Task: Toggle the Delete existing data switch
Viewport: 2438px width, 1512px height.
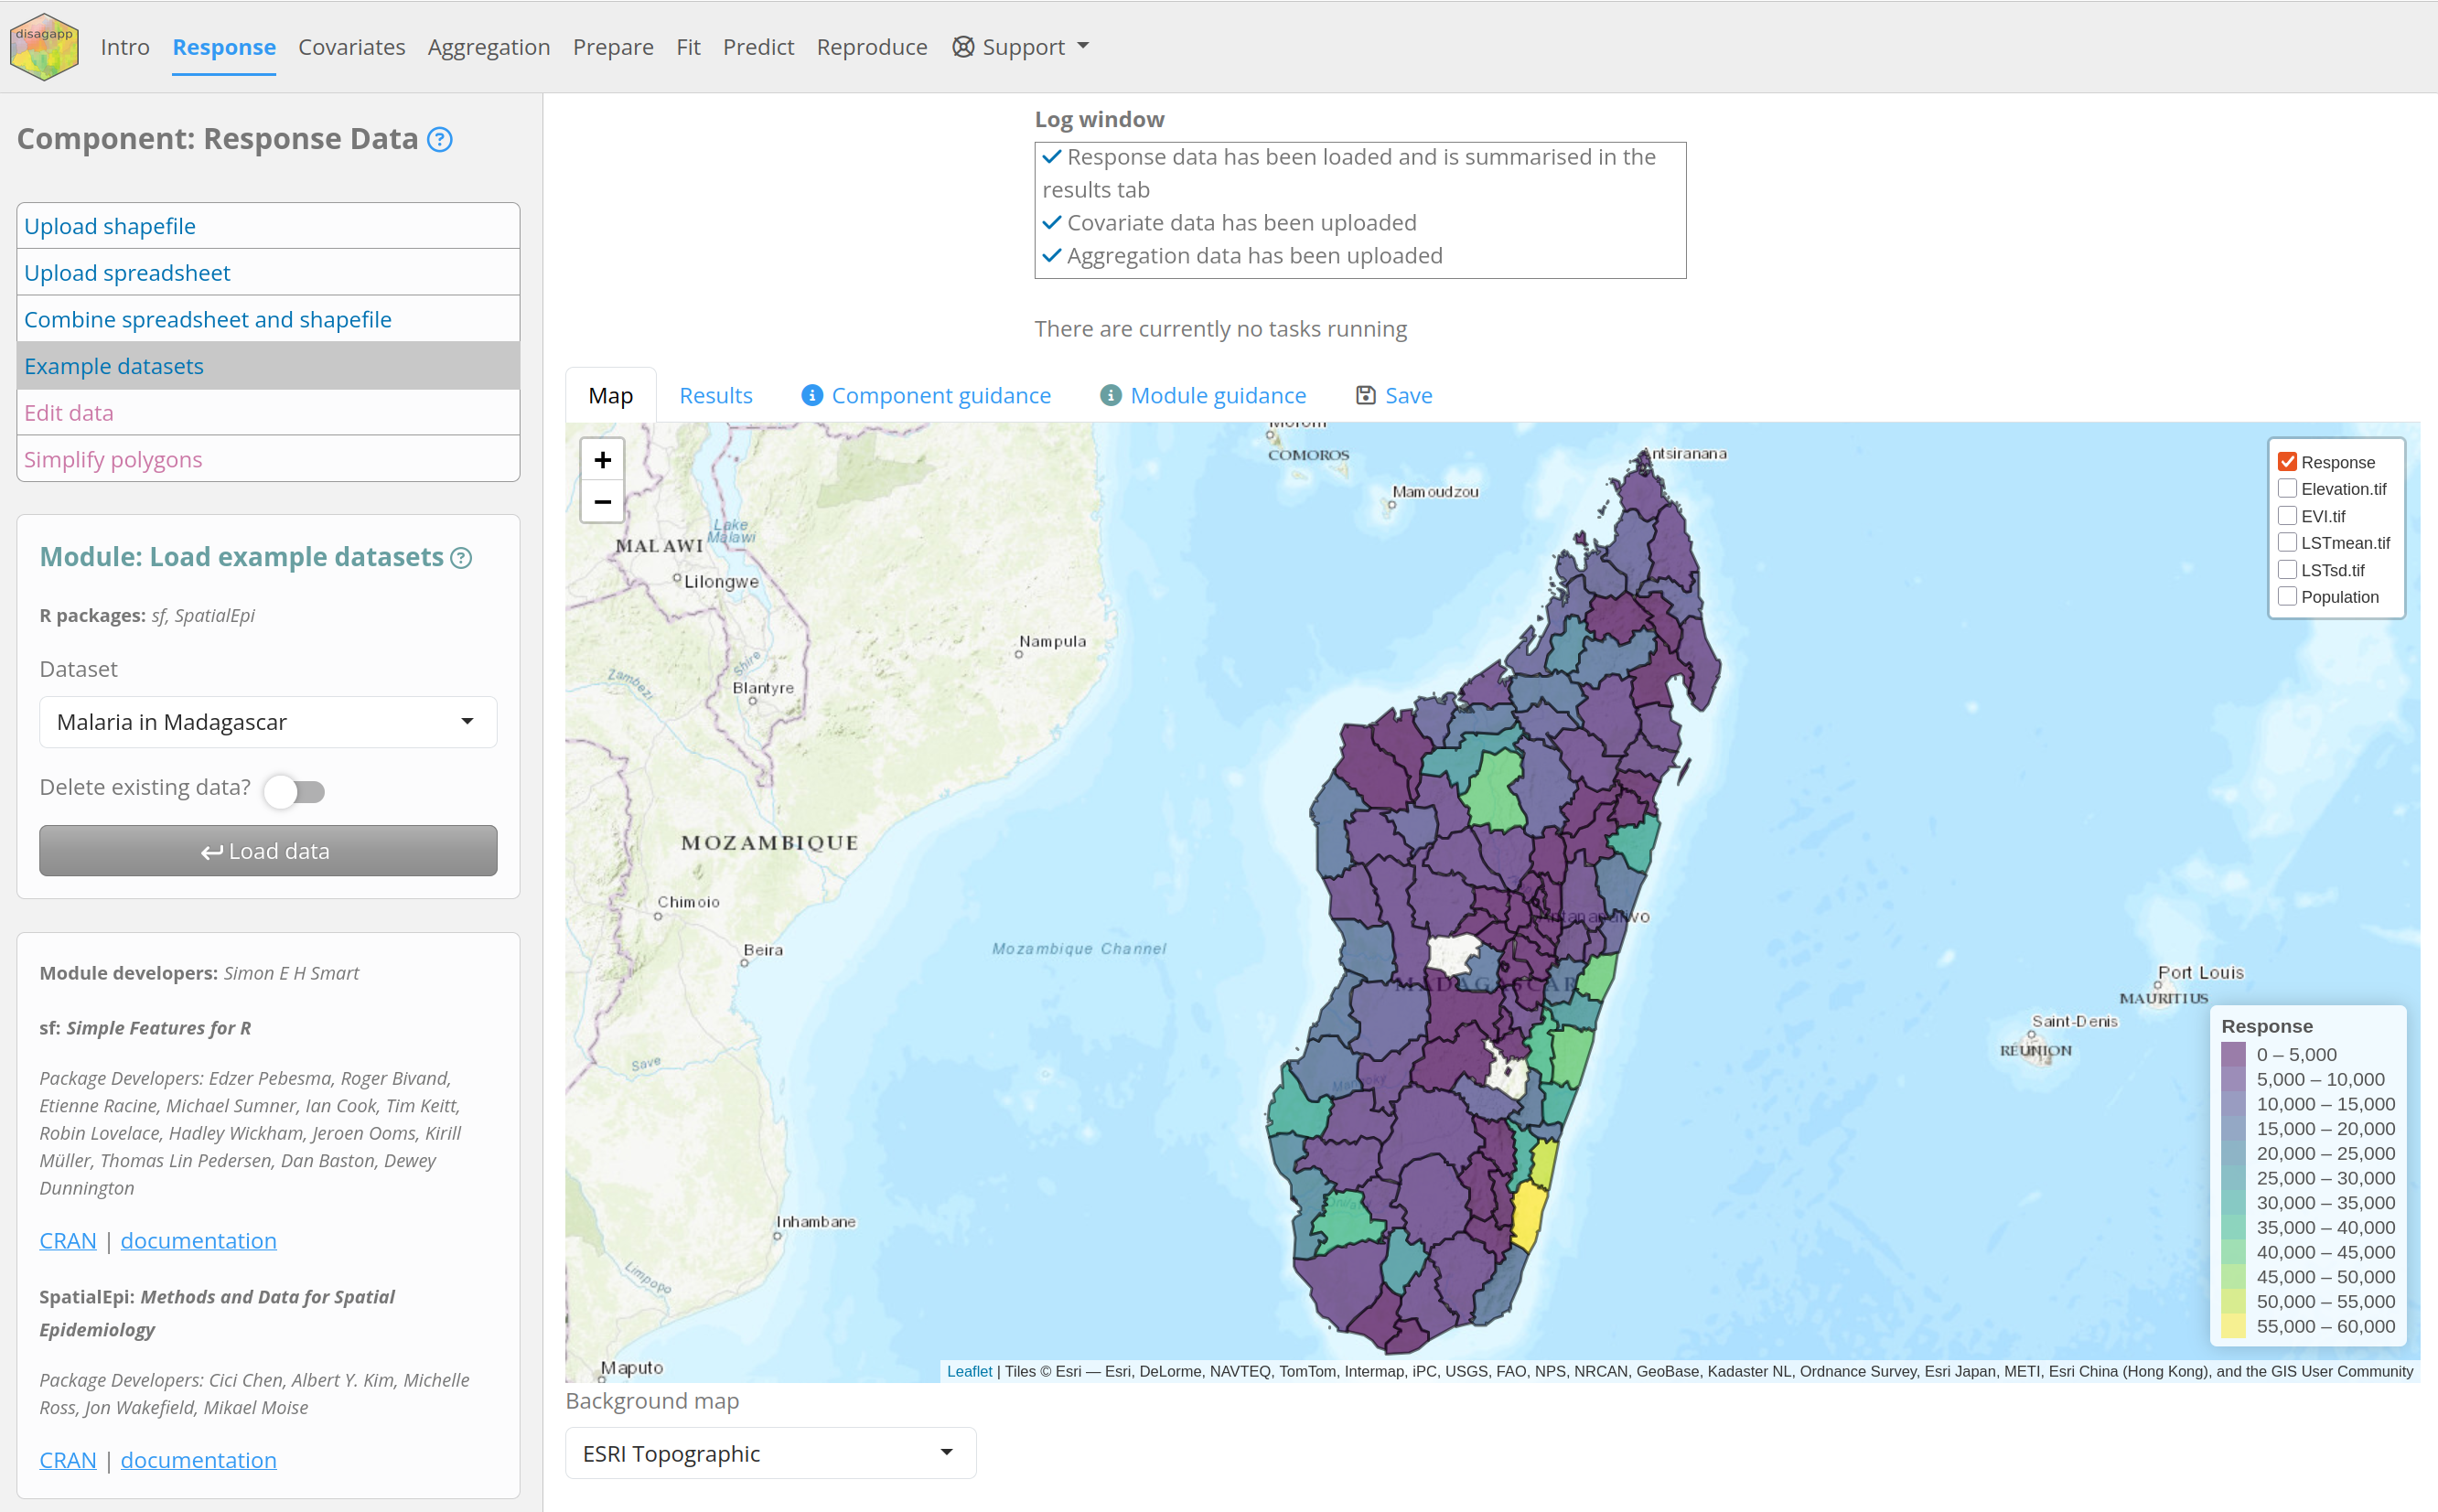Action: click(294, 790)
